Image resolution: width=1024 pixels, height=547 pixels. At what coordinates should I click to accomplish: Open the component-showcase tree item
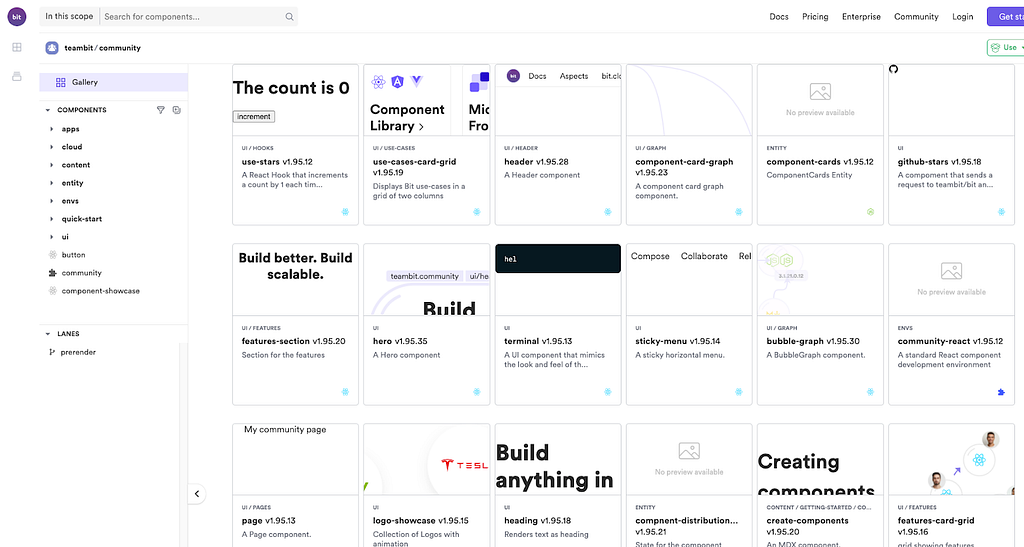point(101,290)
